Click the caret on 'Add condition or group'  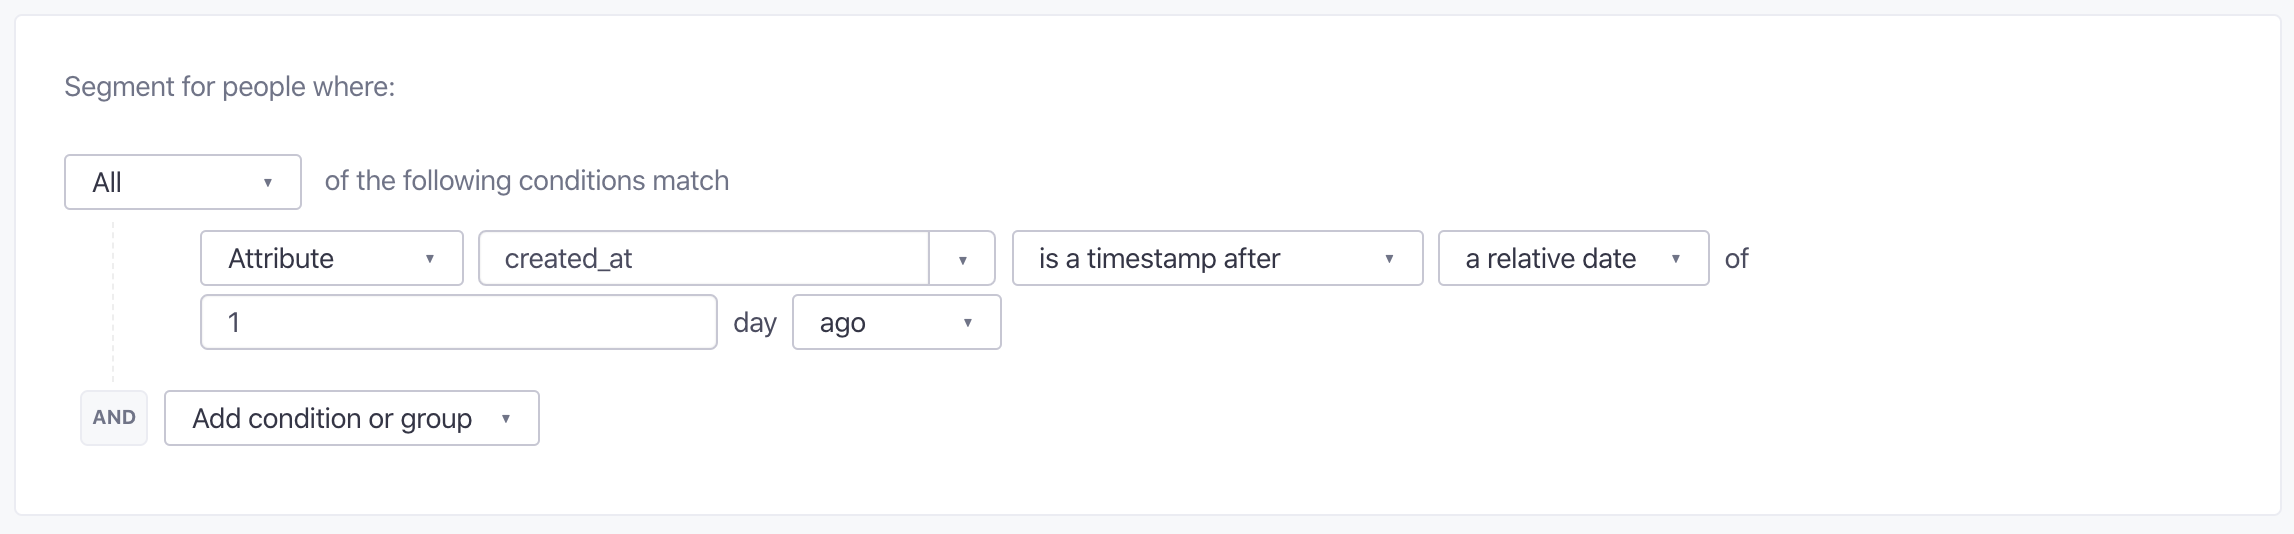tap(506, 419)
